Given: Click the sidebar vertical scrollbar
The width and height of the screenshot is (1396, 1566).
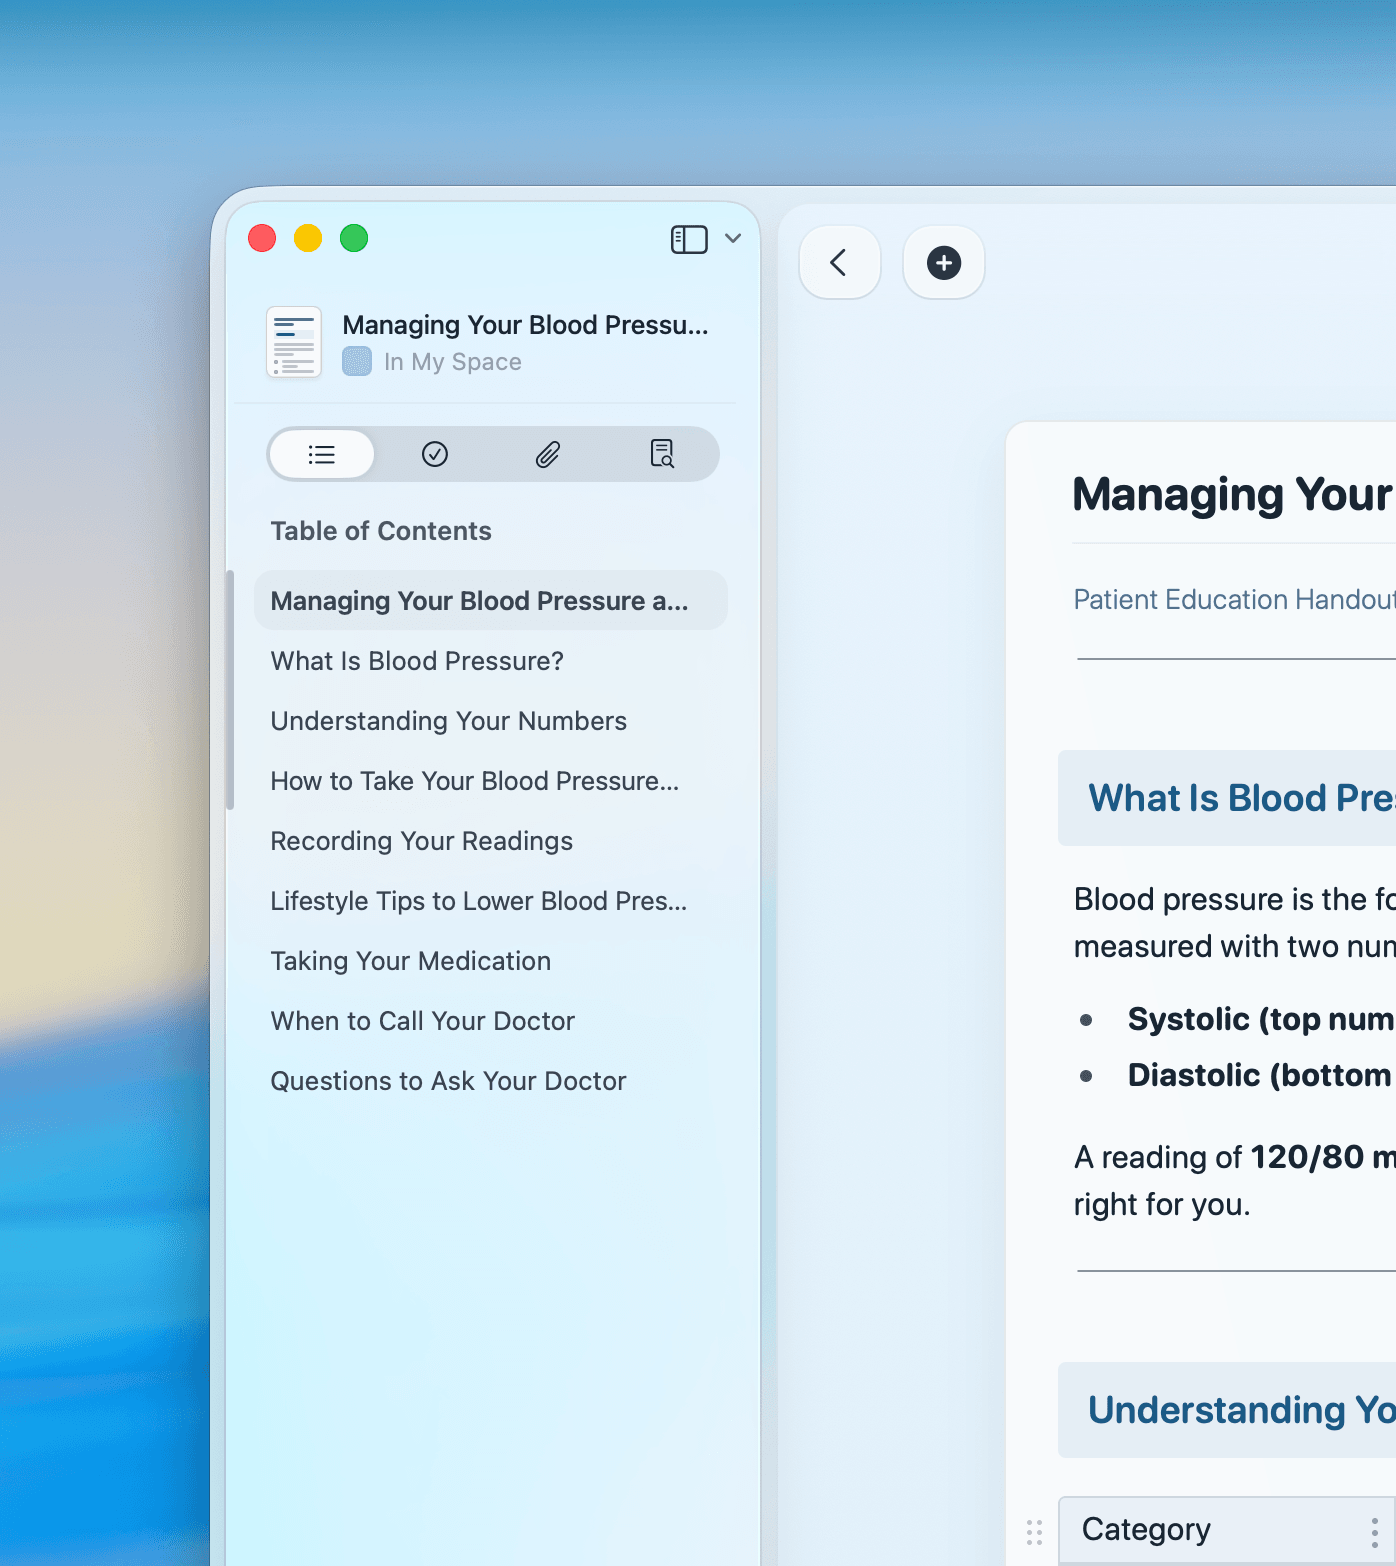Looking at the screenshot, I should click(x=231, y=690).
